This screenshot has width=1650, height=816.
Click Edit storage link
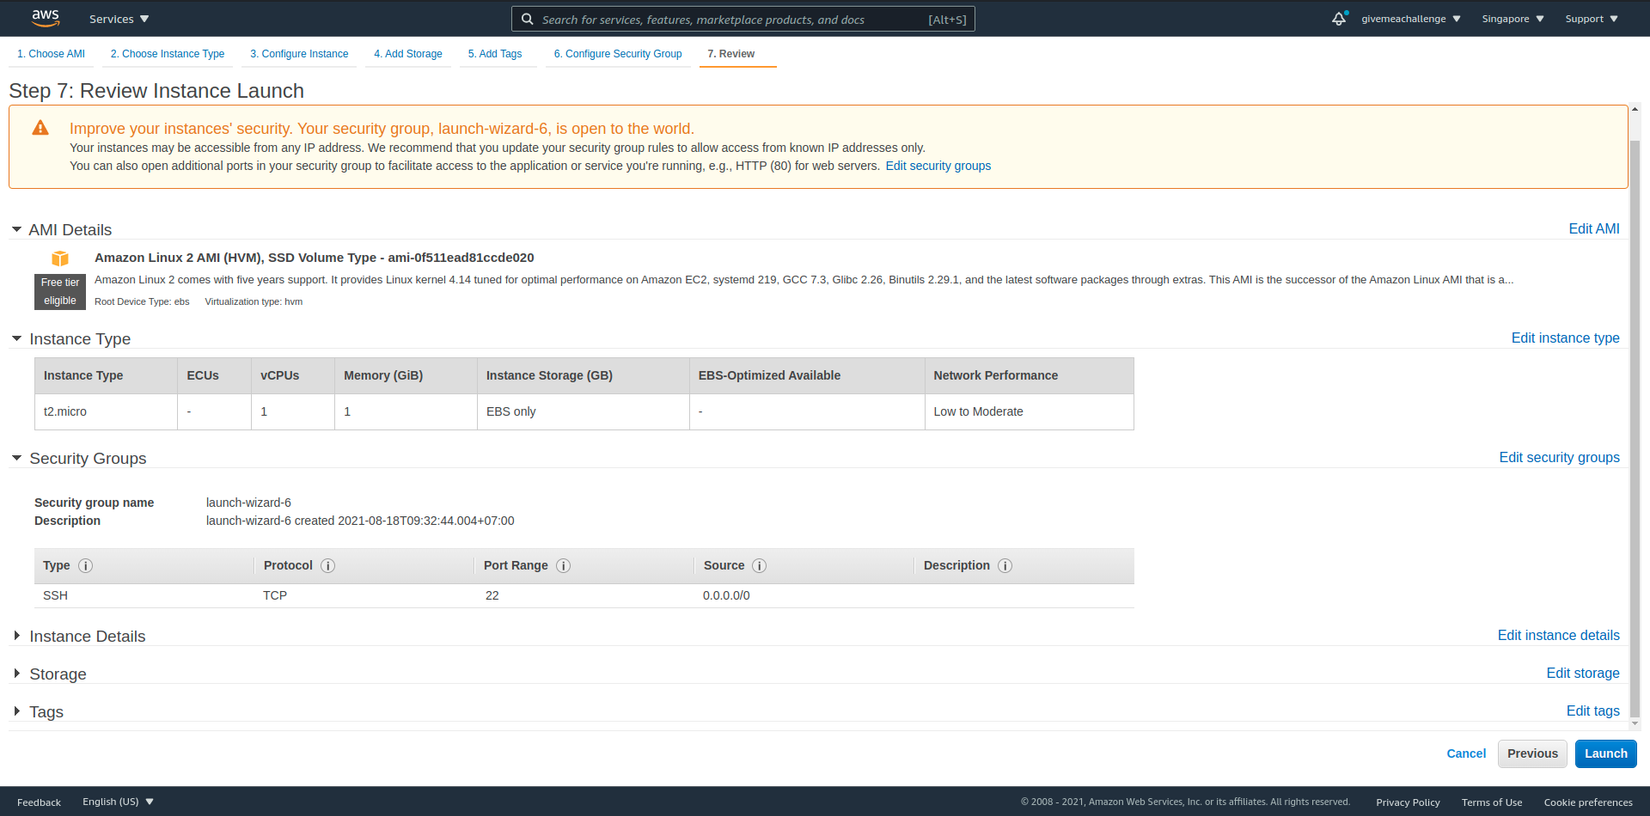tap(1583, 673)
